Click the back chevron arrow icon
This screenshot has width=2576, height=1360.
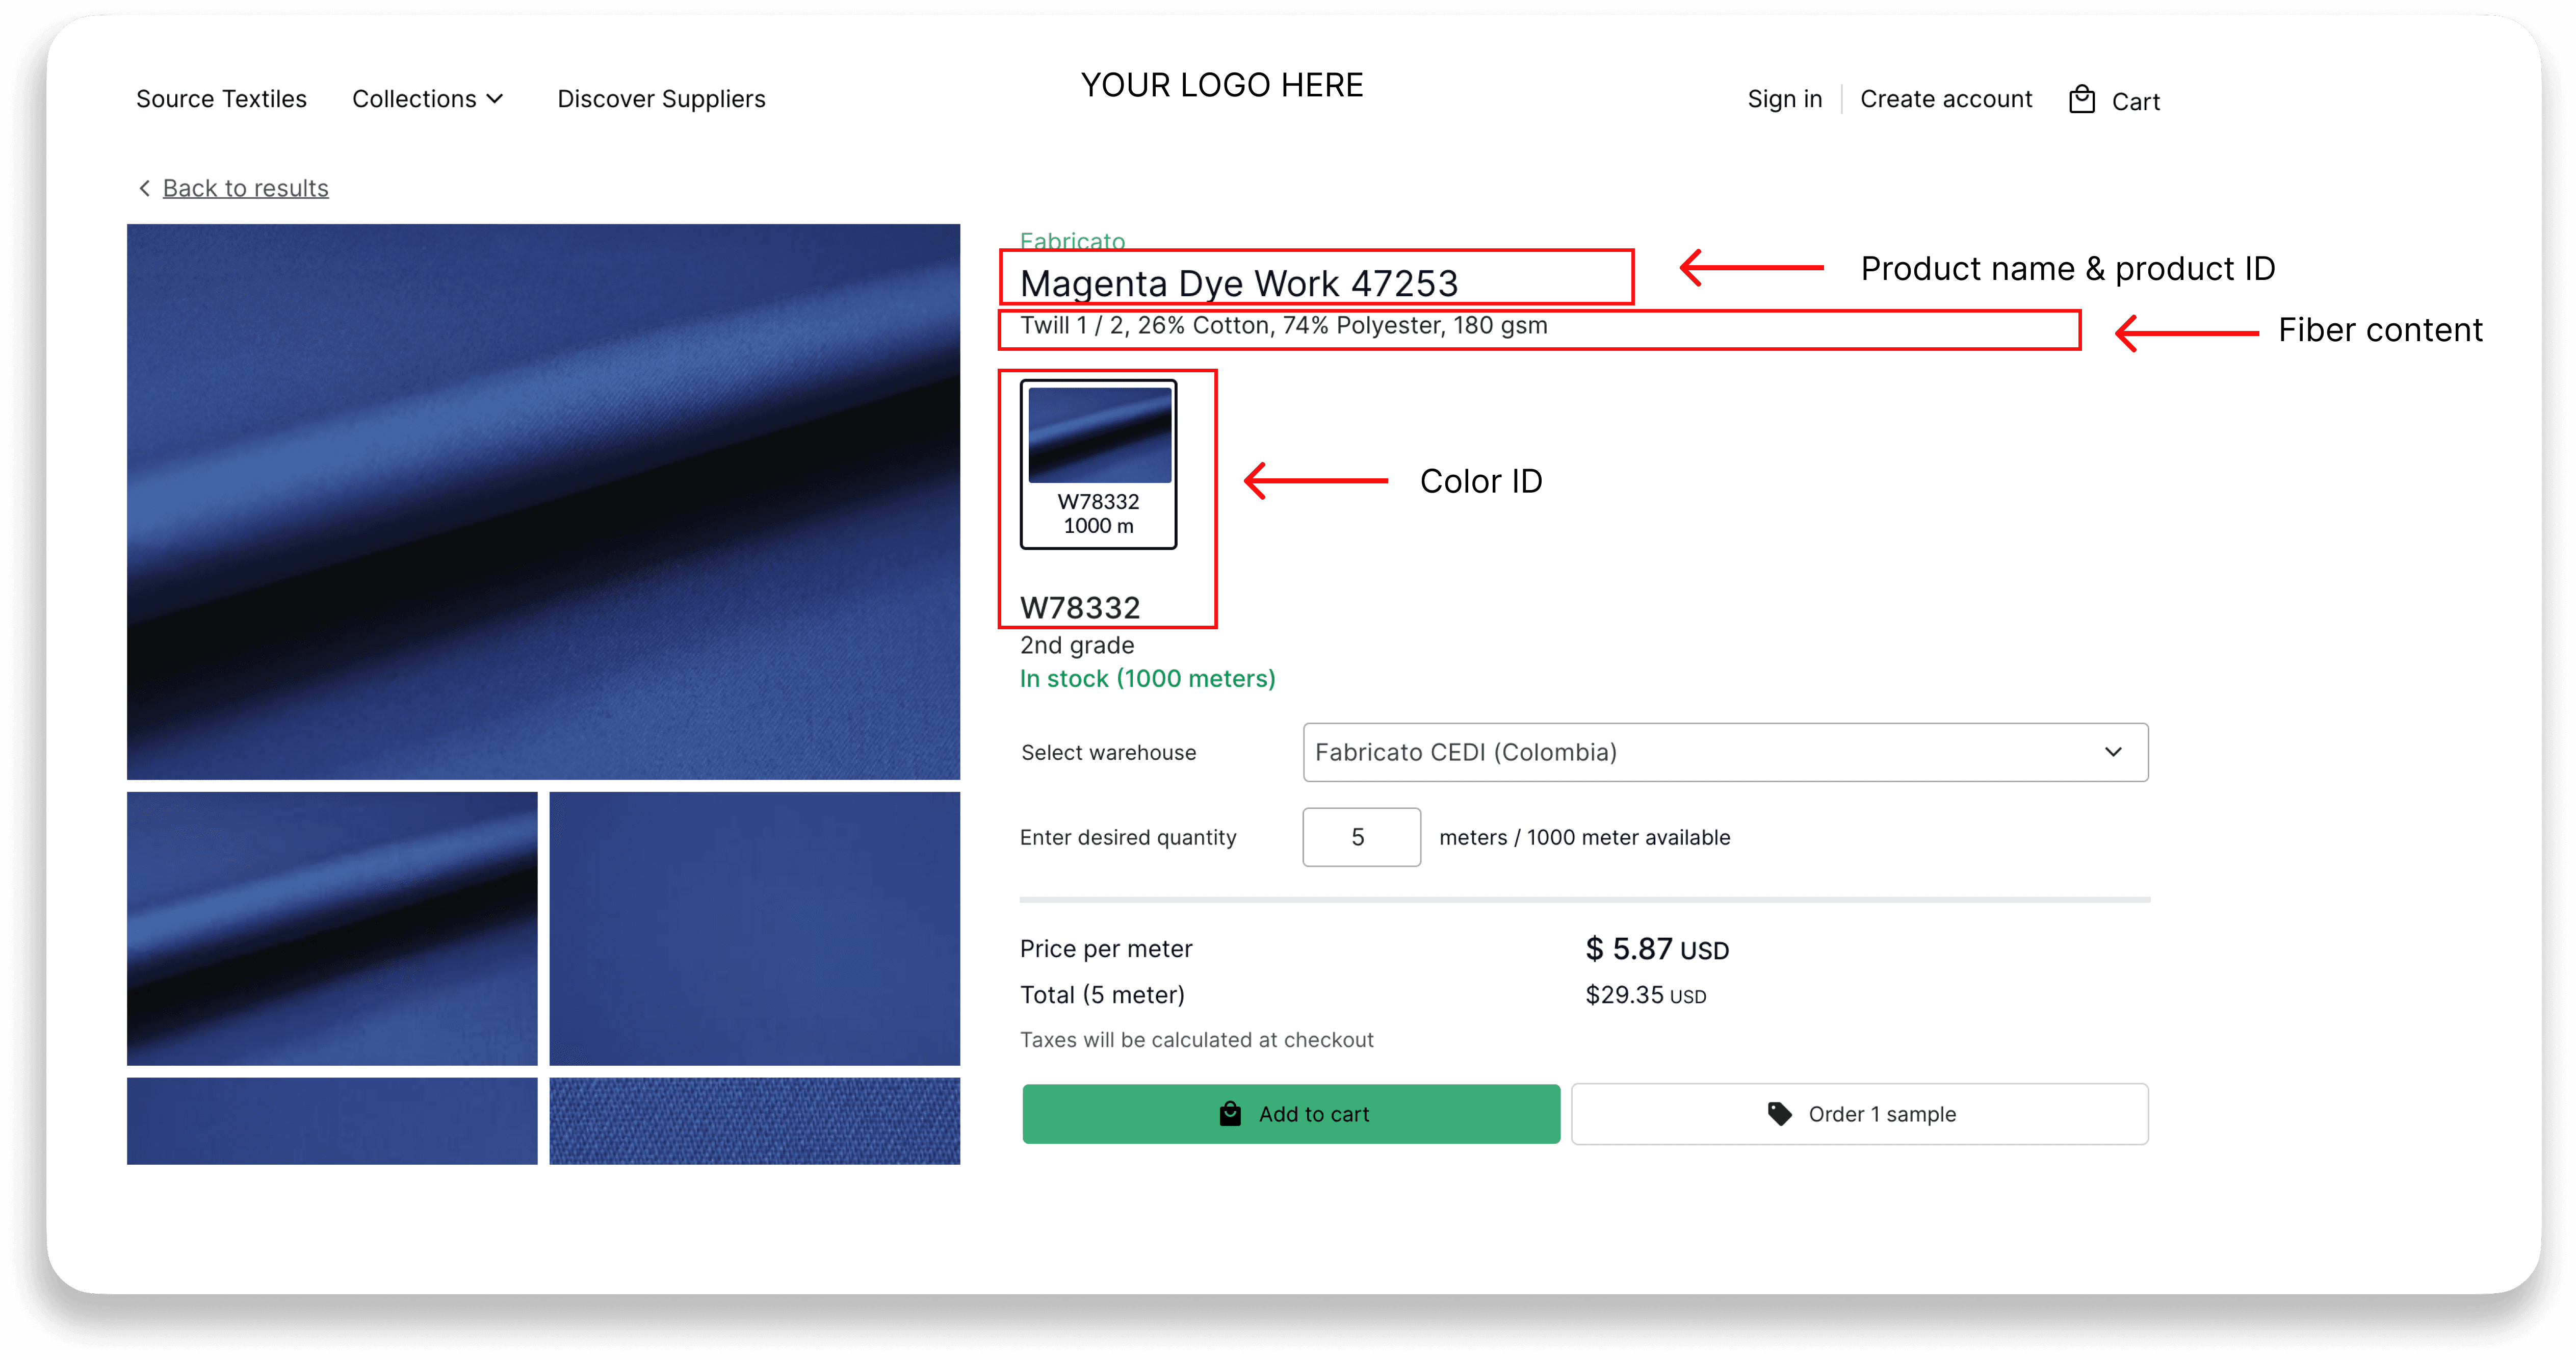click(145, 188)
